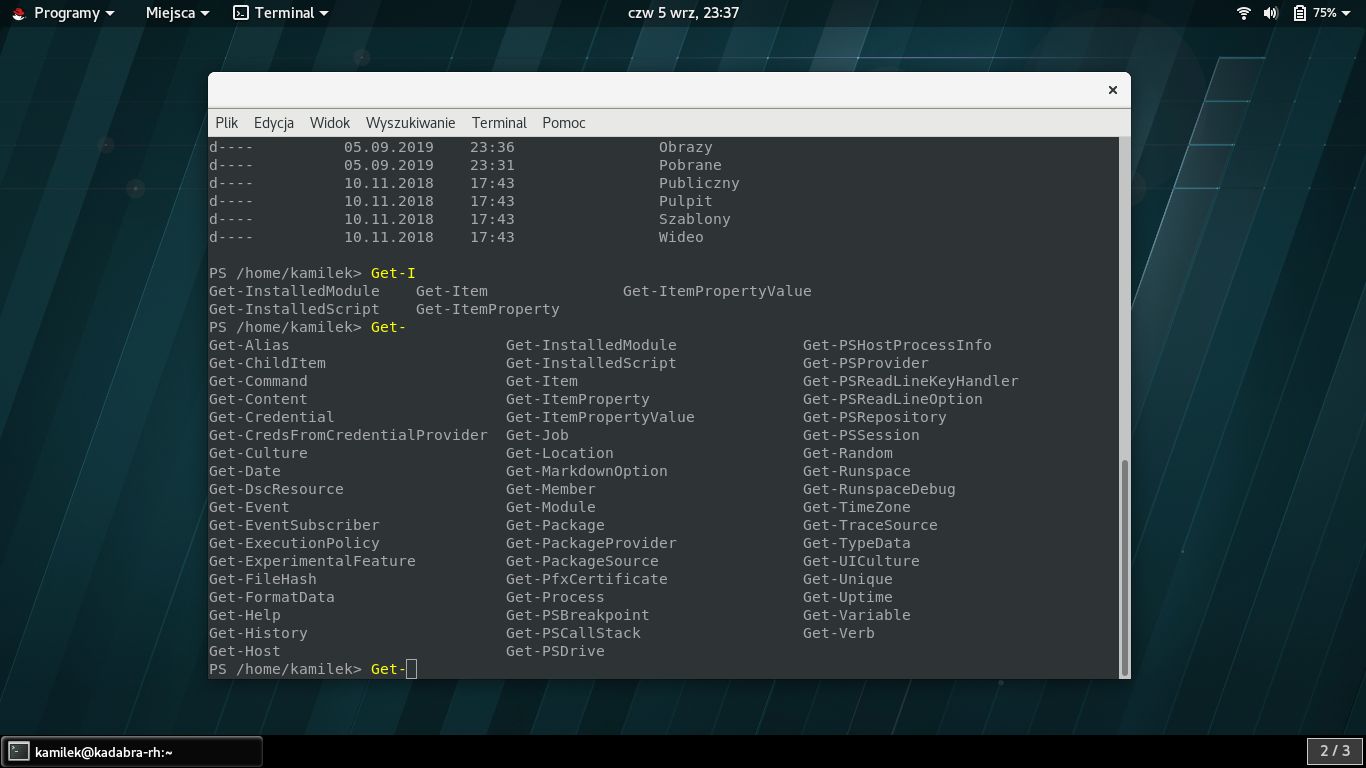Click the clock showing czw 5 wrz, 23:37
The width and height of the screenshot is (1366, 768).
(682, 13)
